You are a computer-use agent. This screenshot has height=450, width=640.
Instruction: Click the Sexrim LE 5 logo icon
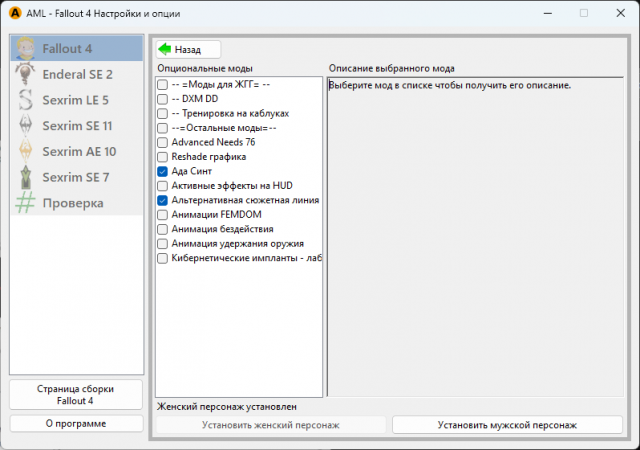pos(27,100)
